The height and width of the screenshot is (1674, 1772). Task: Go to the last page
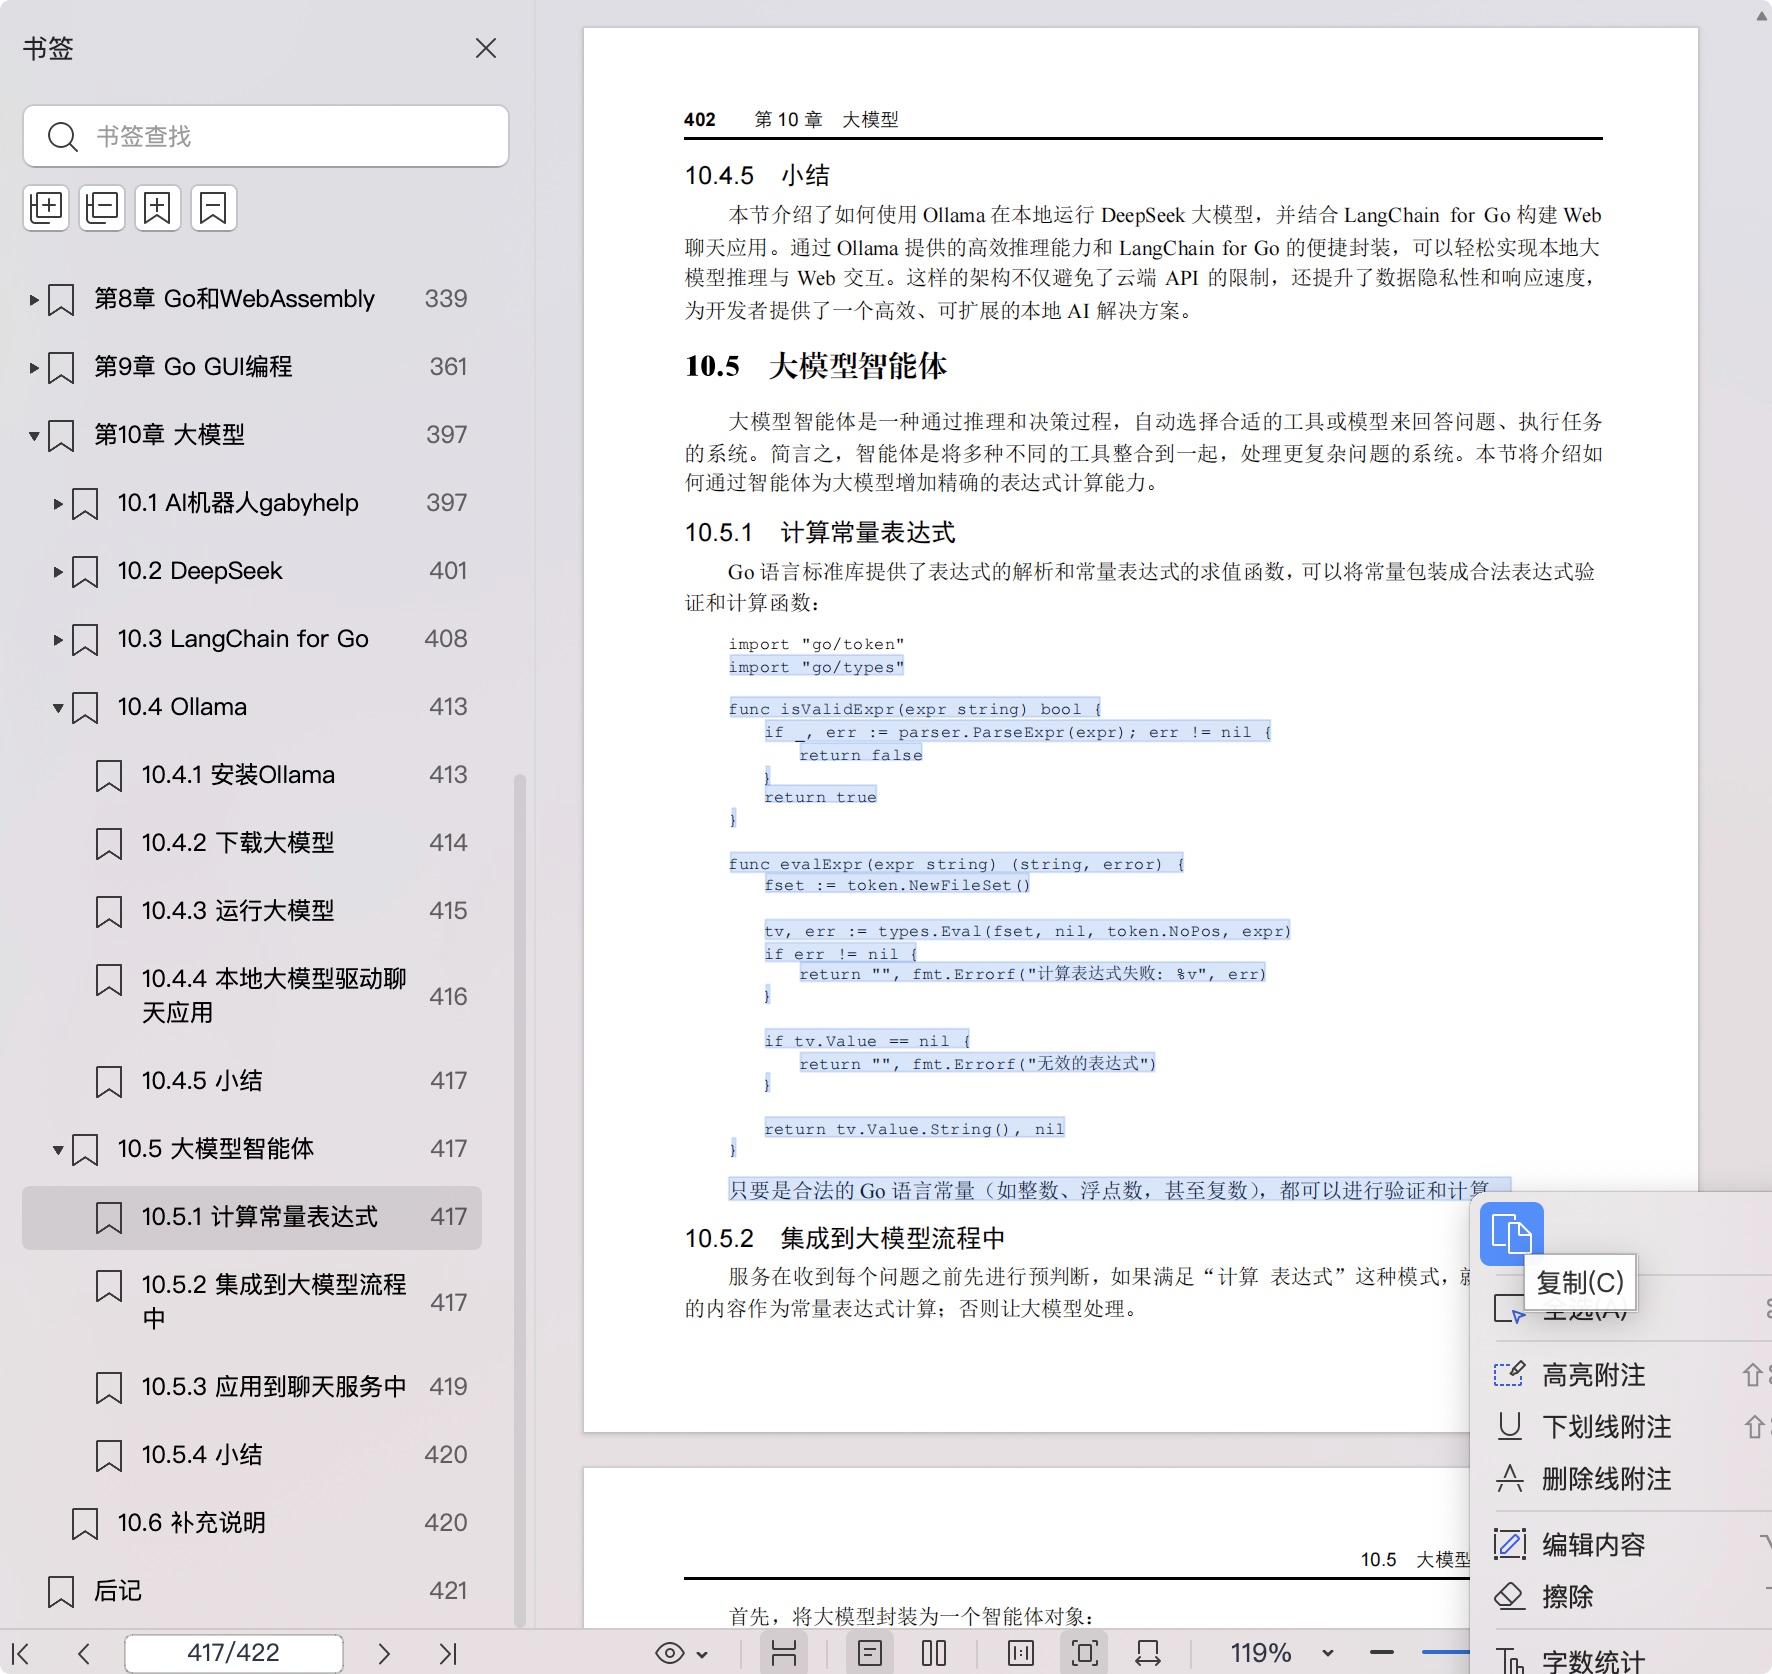(x=447, y=1653)
